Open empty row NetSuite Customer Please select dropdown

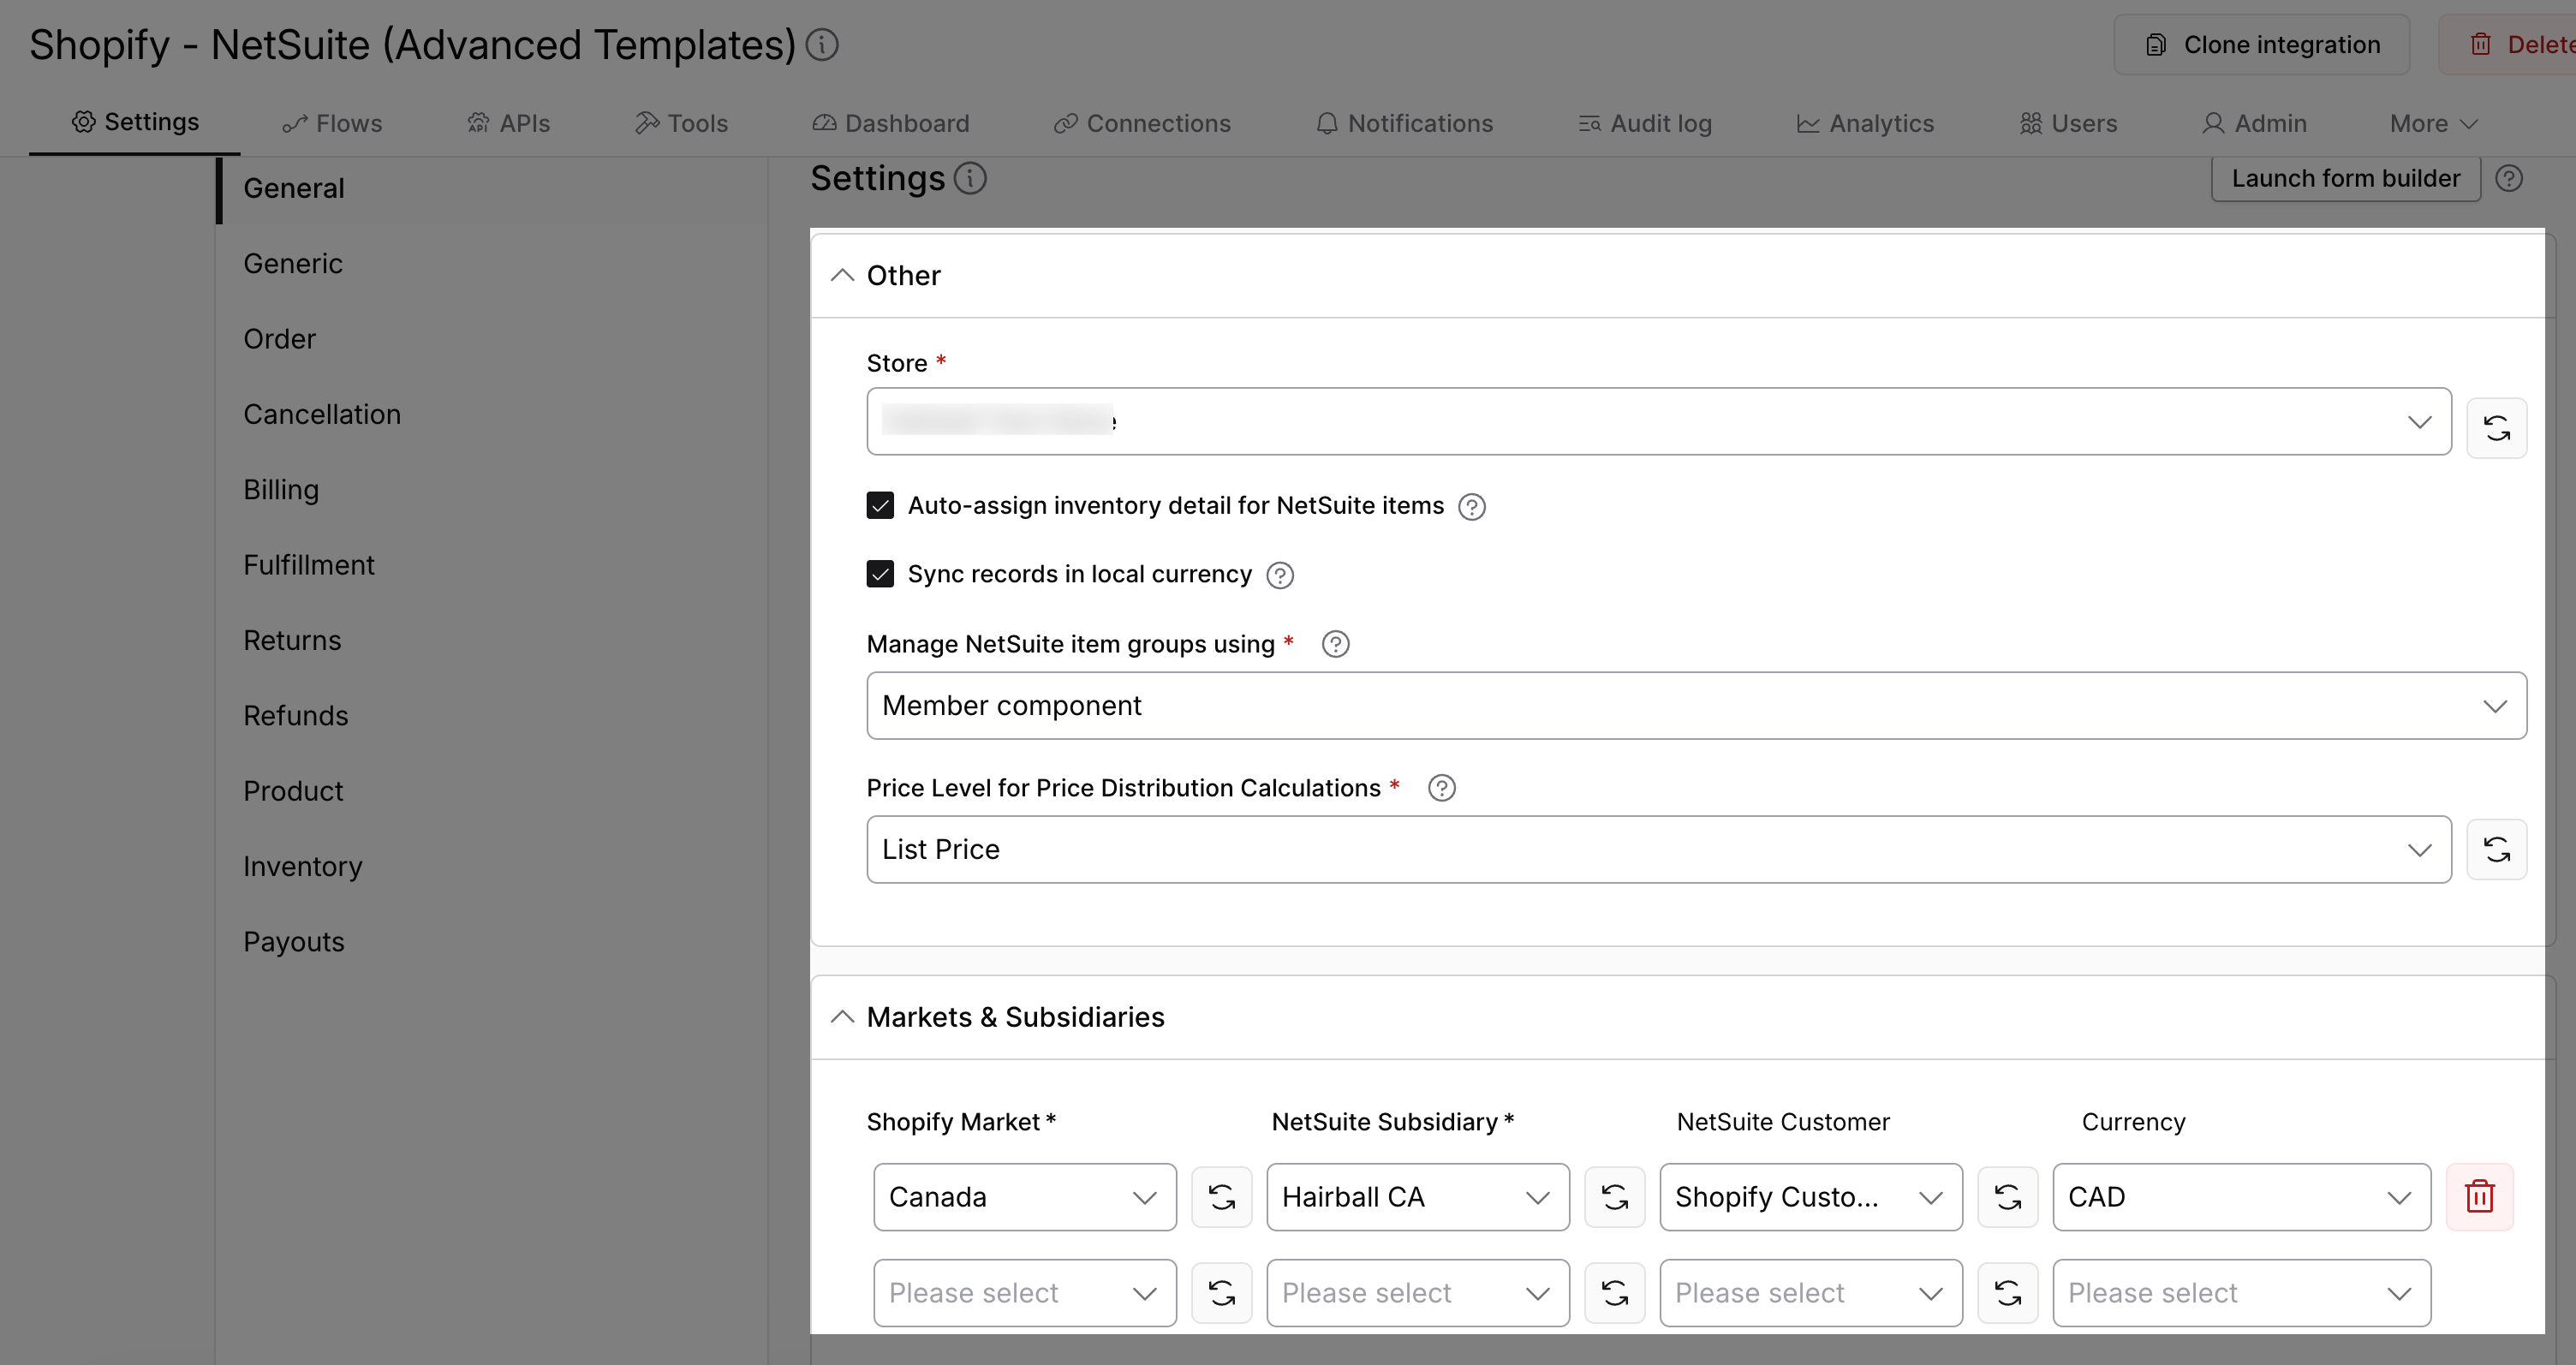(x=1810, y=1293)
